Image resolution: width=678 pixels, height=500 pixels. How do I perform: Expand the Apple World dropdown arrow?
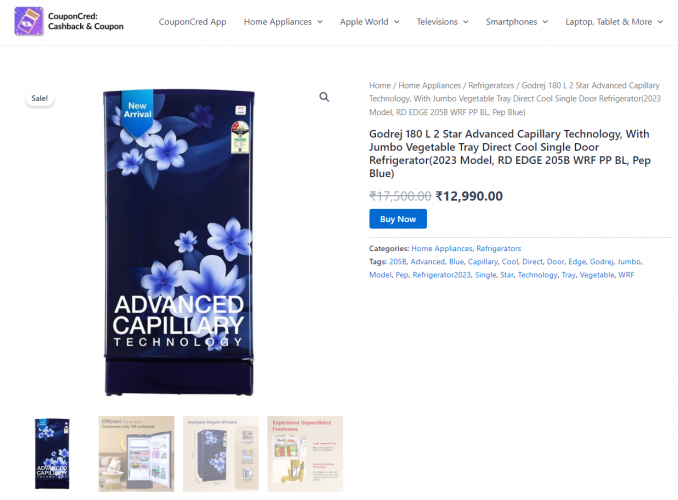coord(397,22)
